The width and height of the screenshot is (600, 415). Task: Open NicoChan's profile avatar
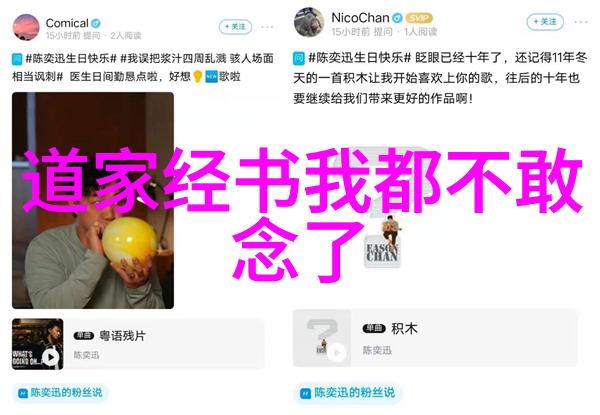[x=309, y=22]
